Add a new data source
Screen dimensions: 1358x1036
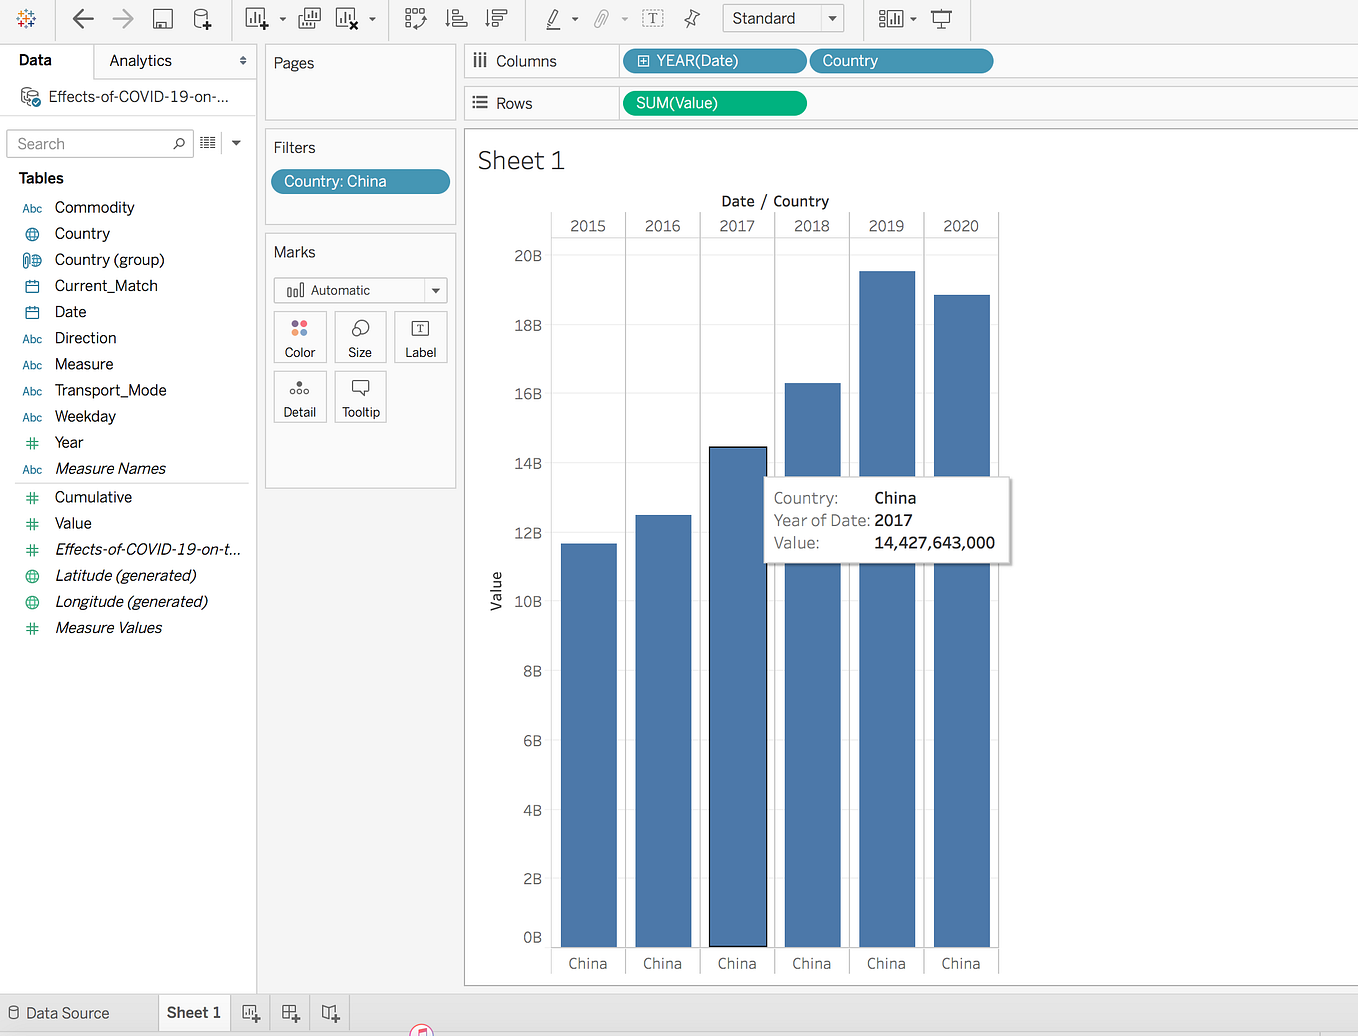tap(201, 18)
